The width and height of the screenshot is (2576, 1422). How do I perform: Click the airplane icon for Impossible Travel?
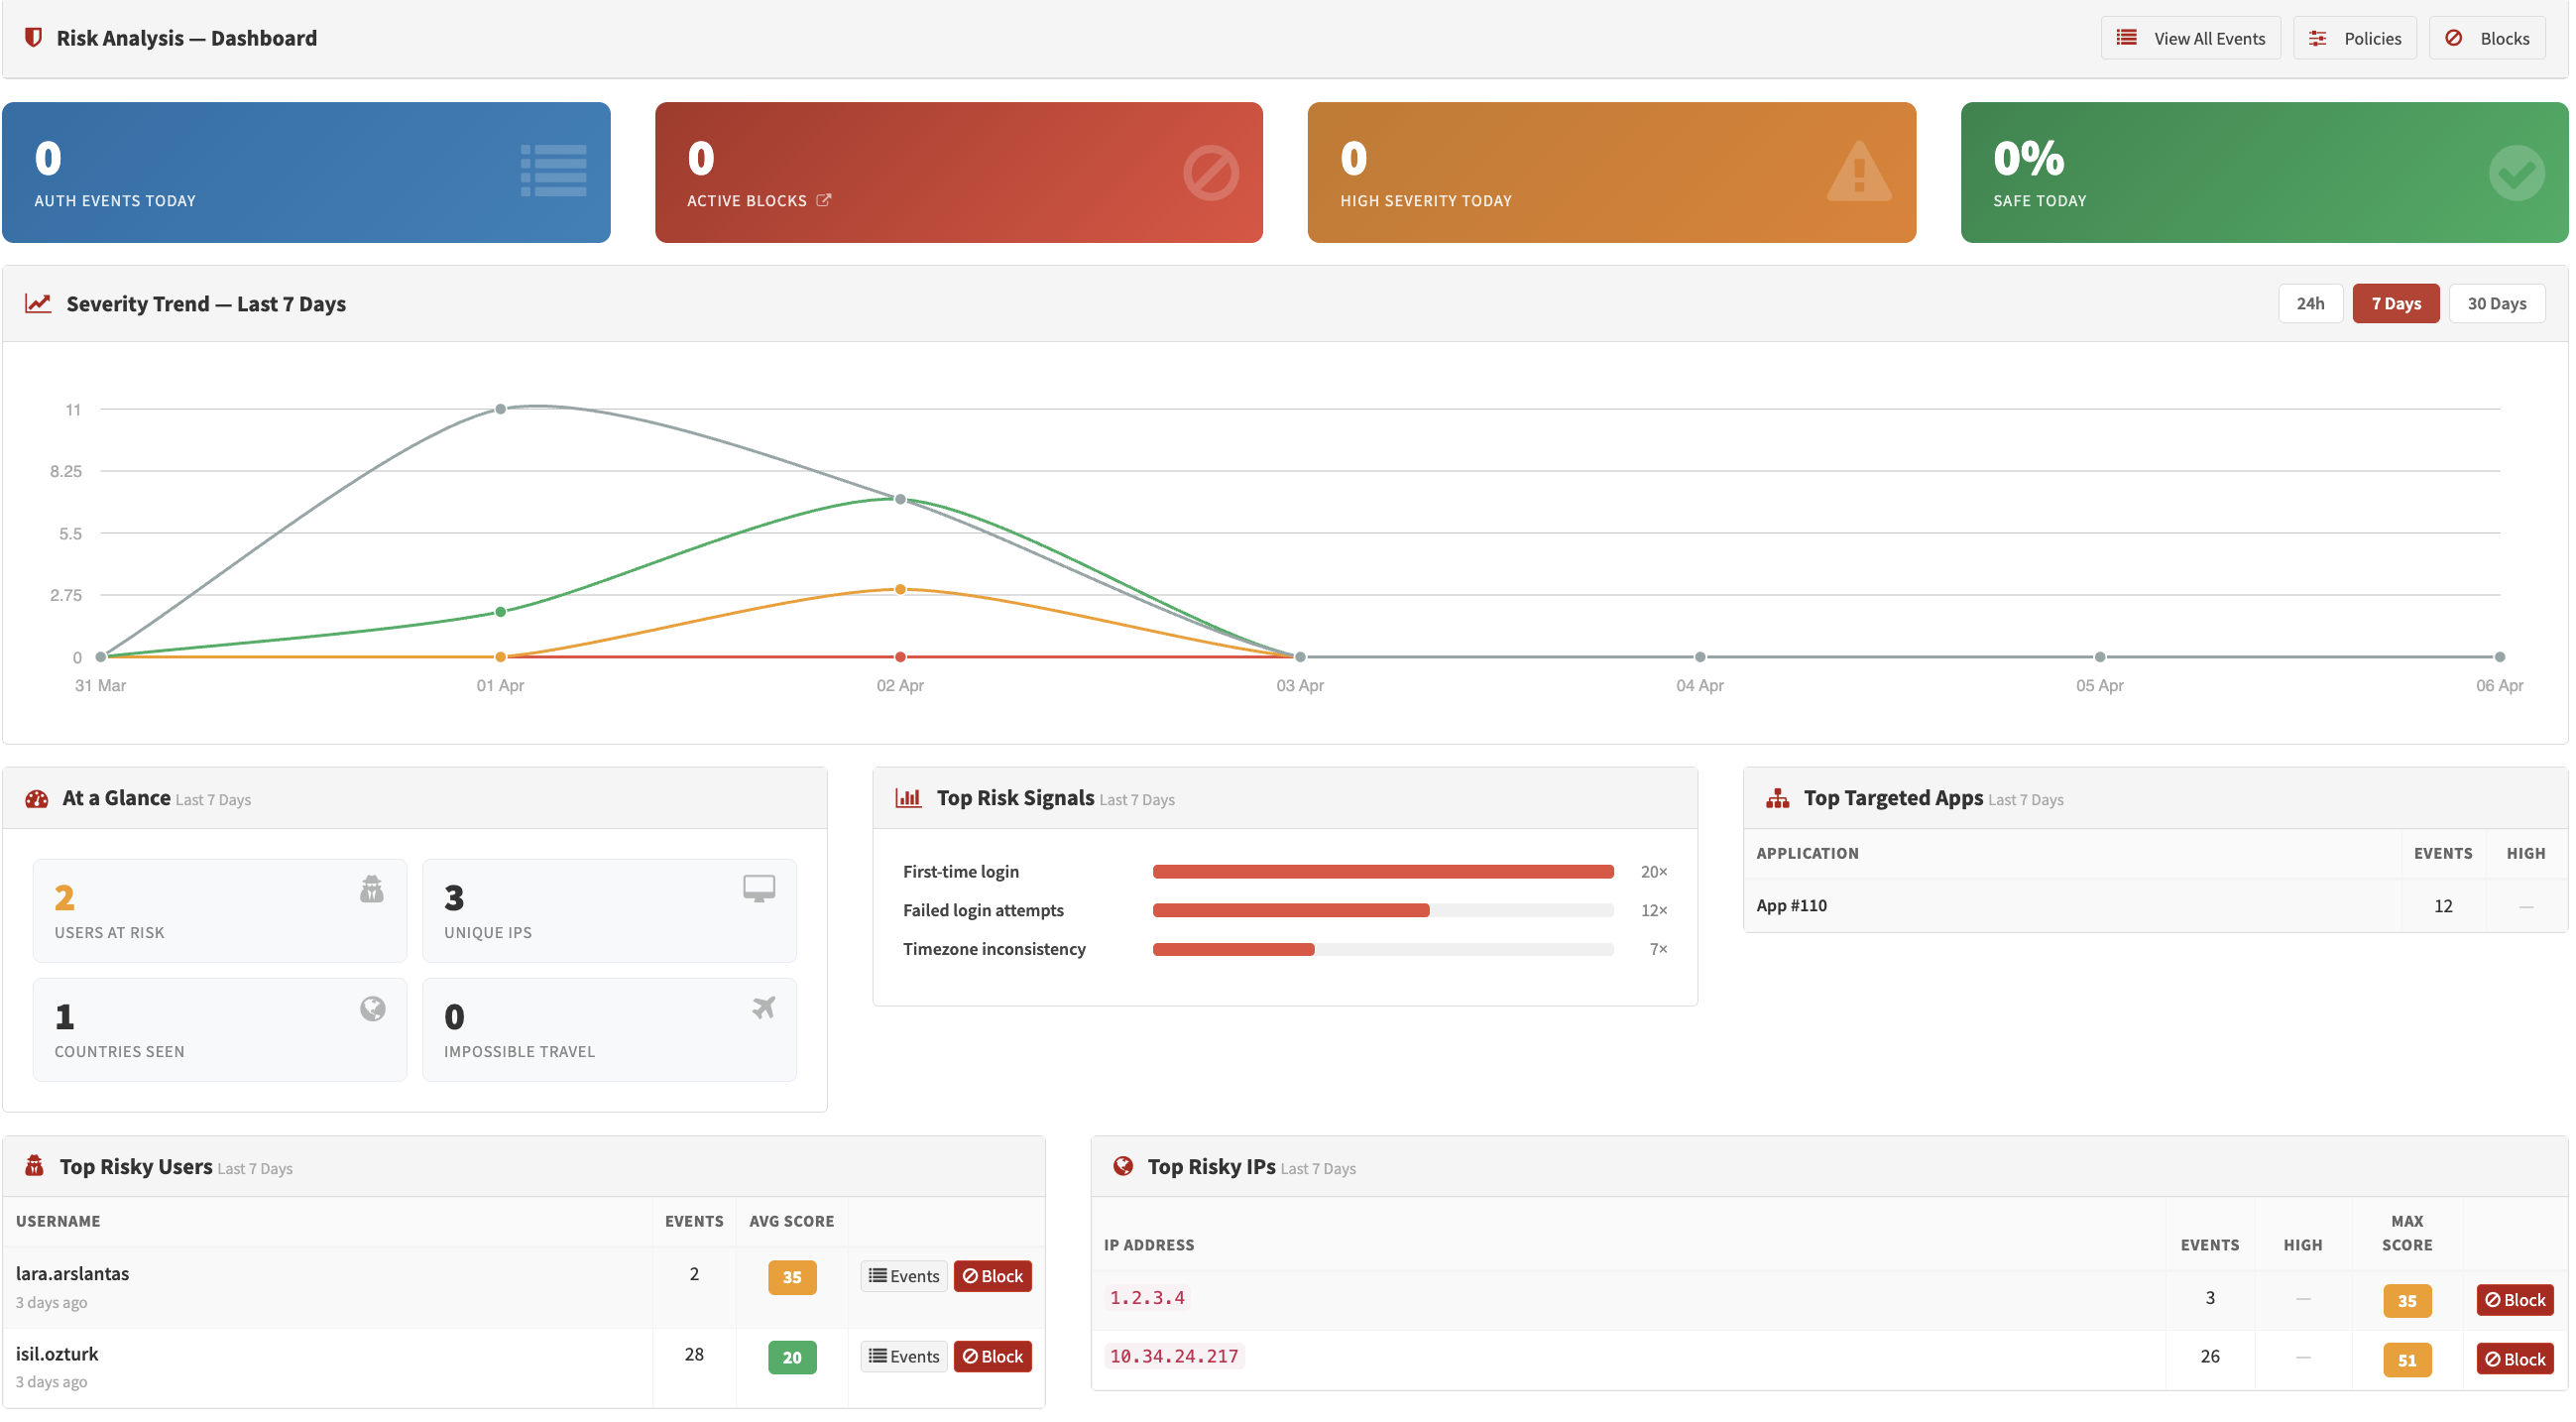click(x=762, y=1008)
